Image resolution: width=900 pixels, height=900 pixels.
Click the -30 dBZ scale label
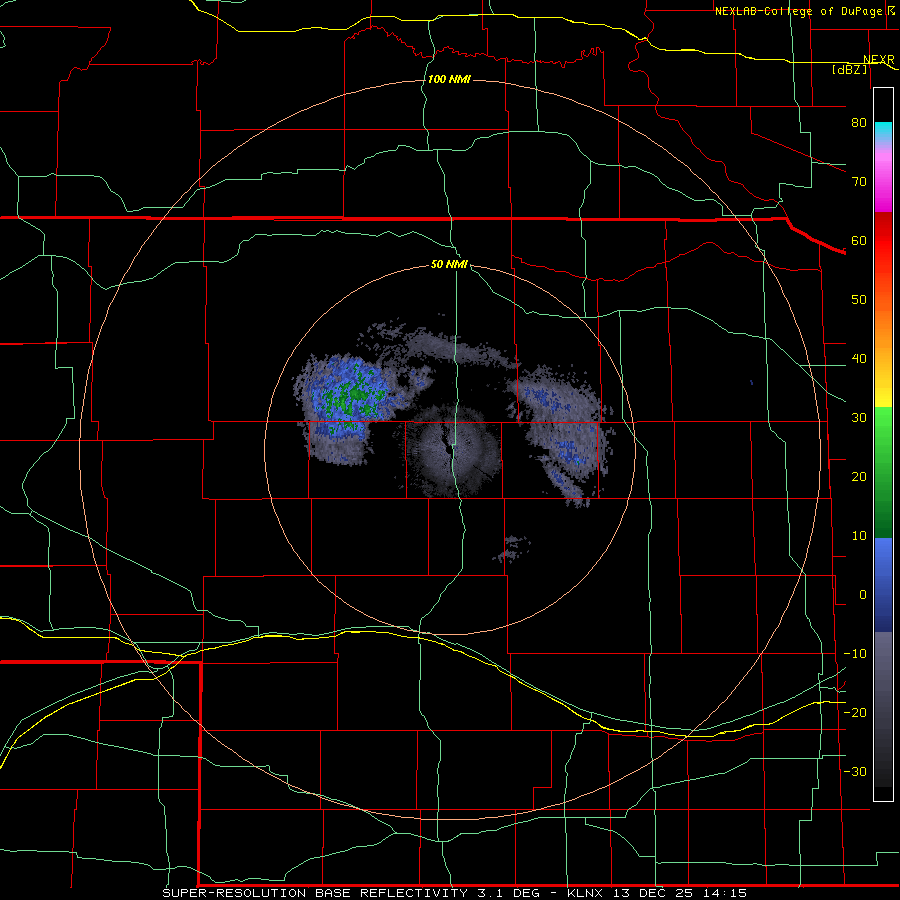855,771
